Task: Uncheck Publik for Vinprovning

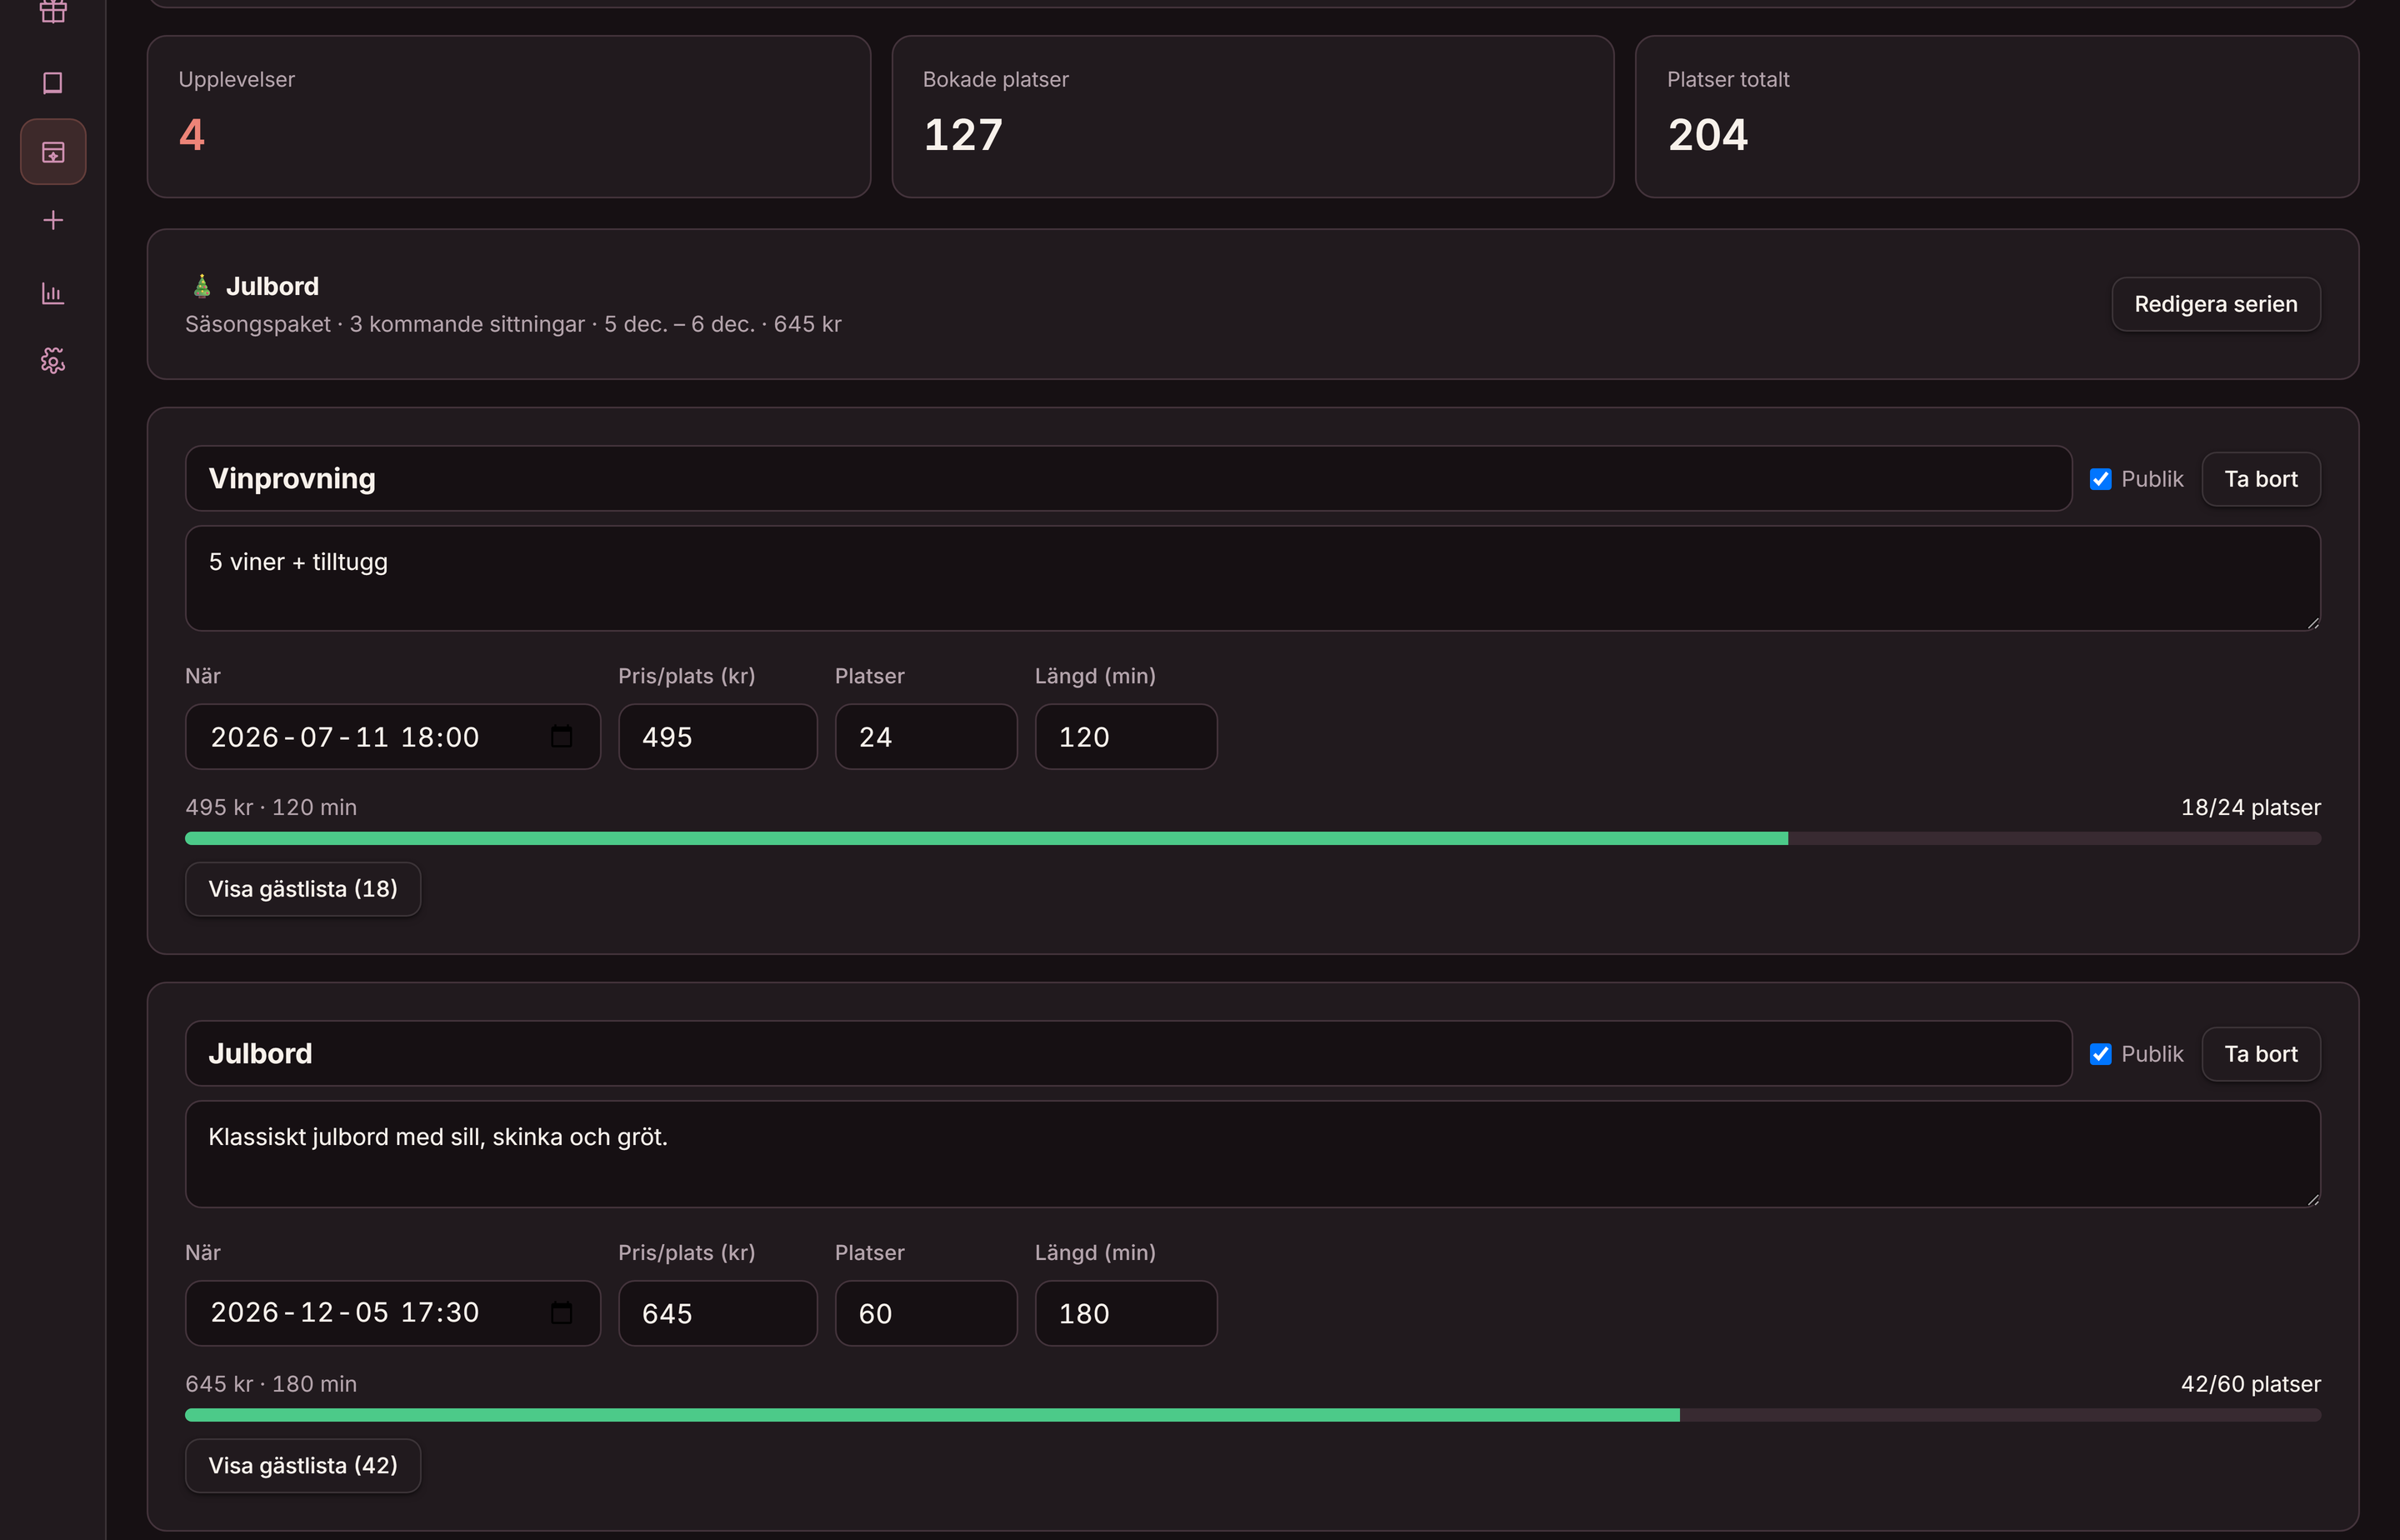Action: tap(2100, 479)
